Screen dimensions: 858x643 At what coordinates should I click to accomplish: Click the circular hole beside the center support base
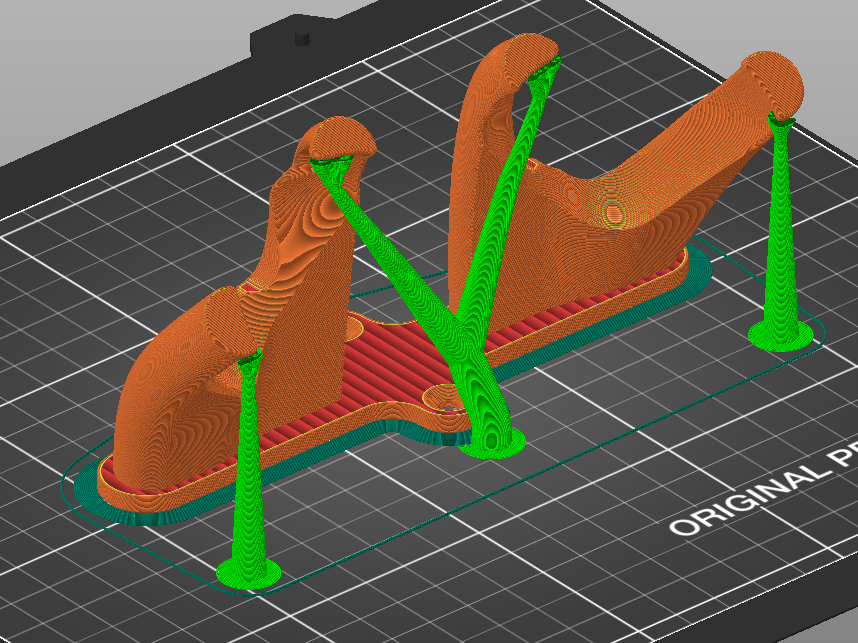[442, 398]
